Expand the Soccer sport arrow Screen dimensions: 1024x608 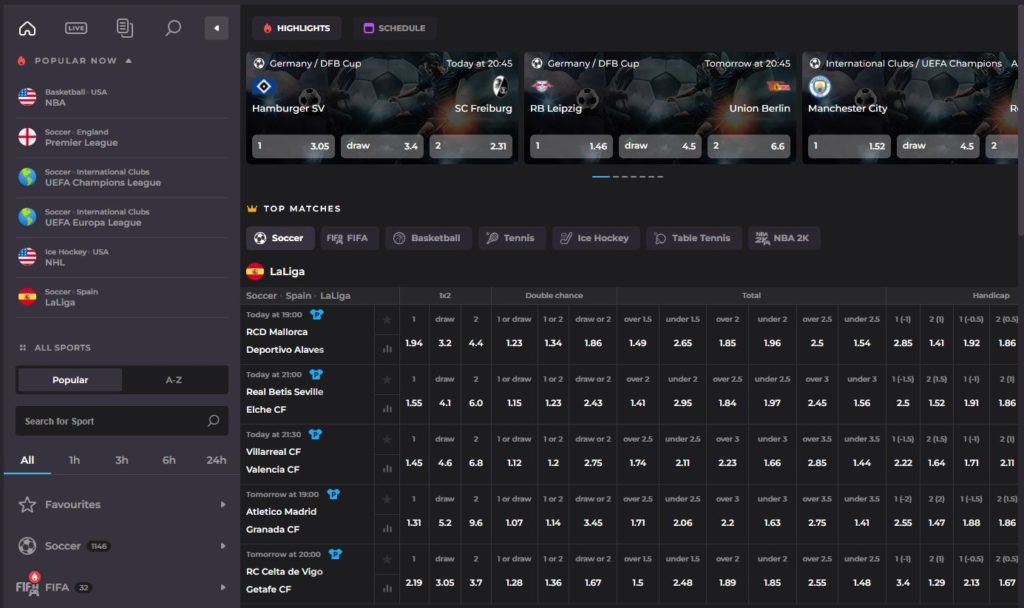click(x=223, y=545)
